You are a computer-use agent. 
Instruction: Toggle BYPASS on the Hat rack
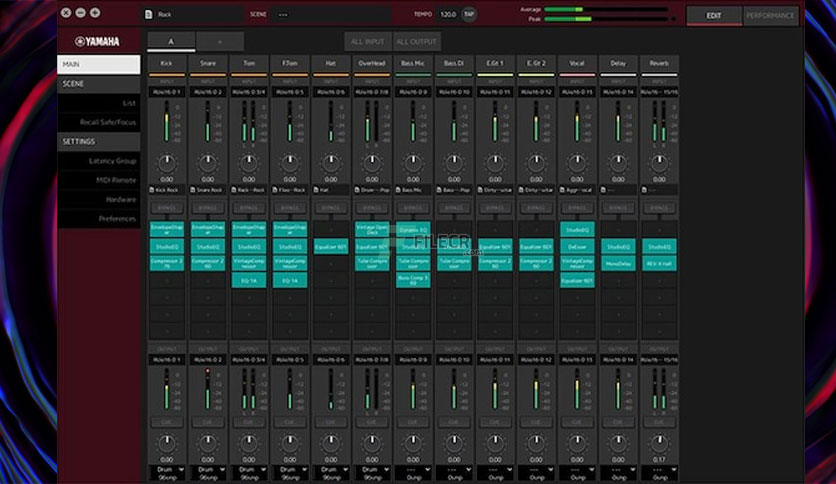point(331,207)
